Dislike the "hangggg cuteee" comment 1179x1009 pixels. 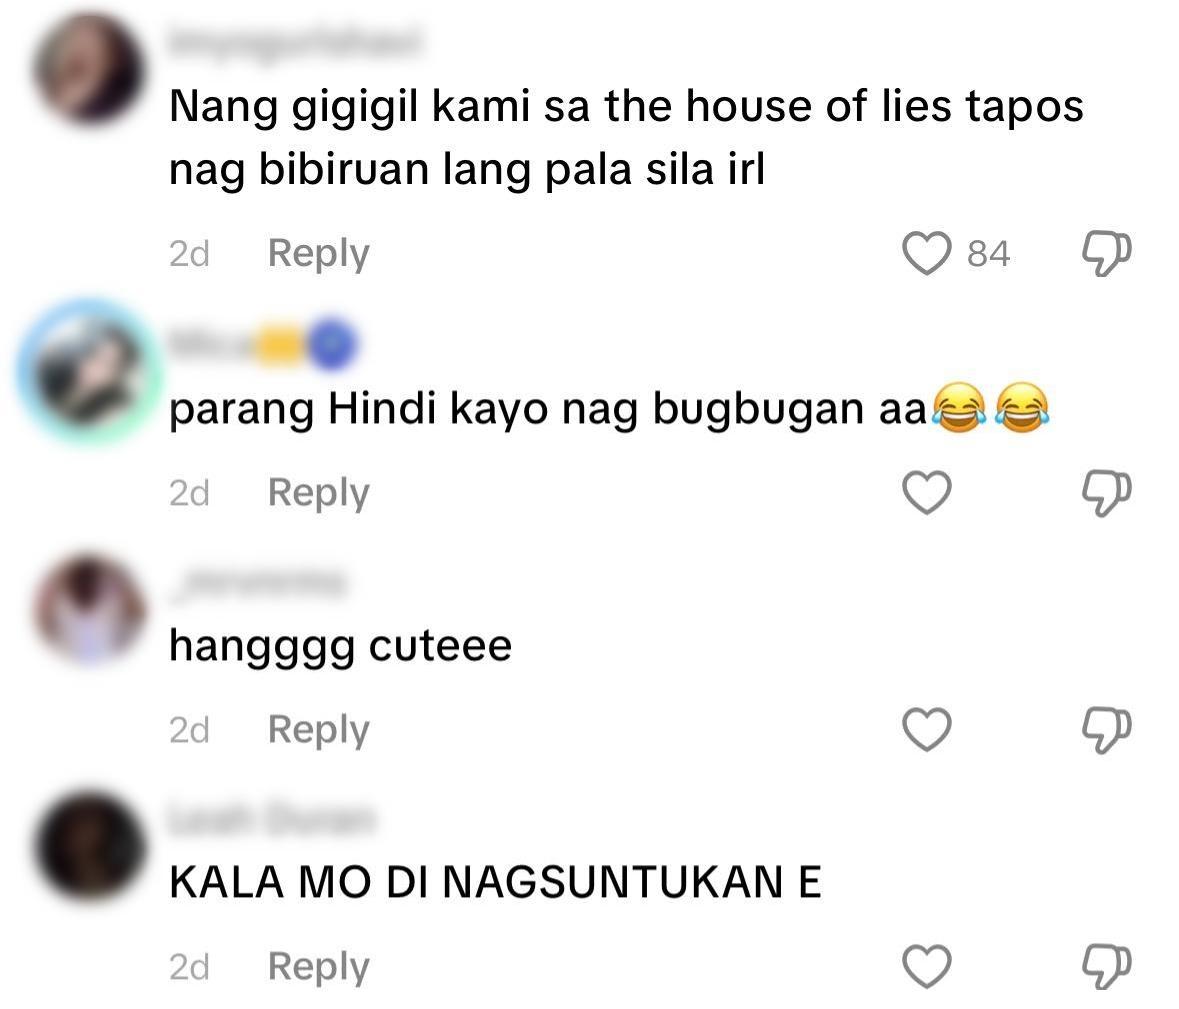[1106, 731]
